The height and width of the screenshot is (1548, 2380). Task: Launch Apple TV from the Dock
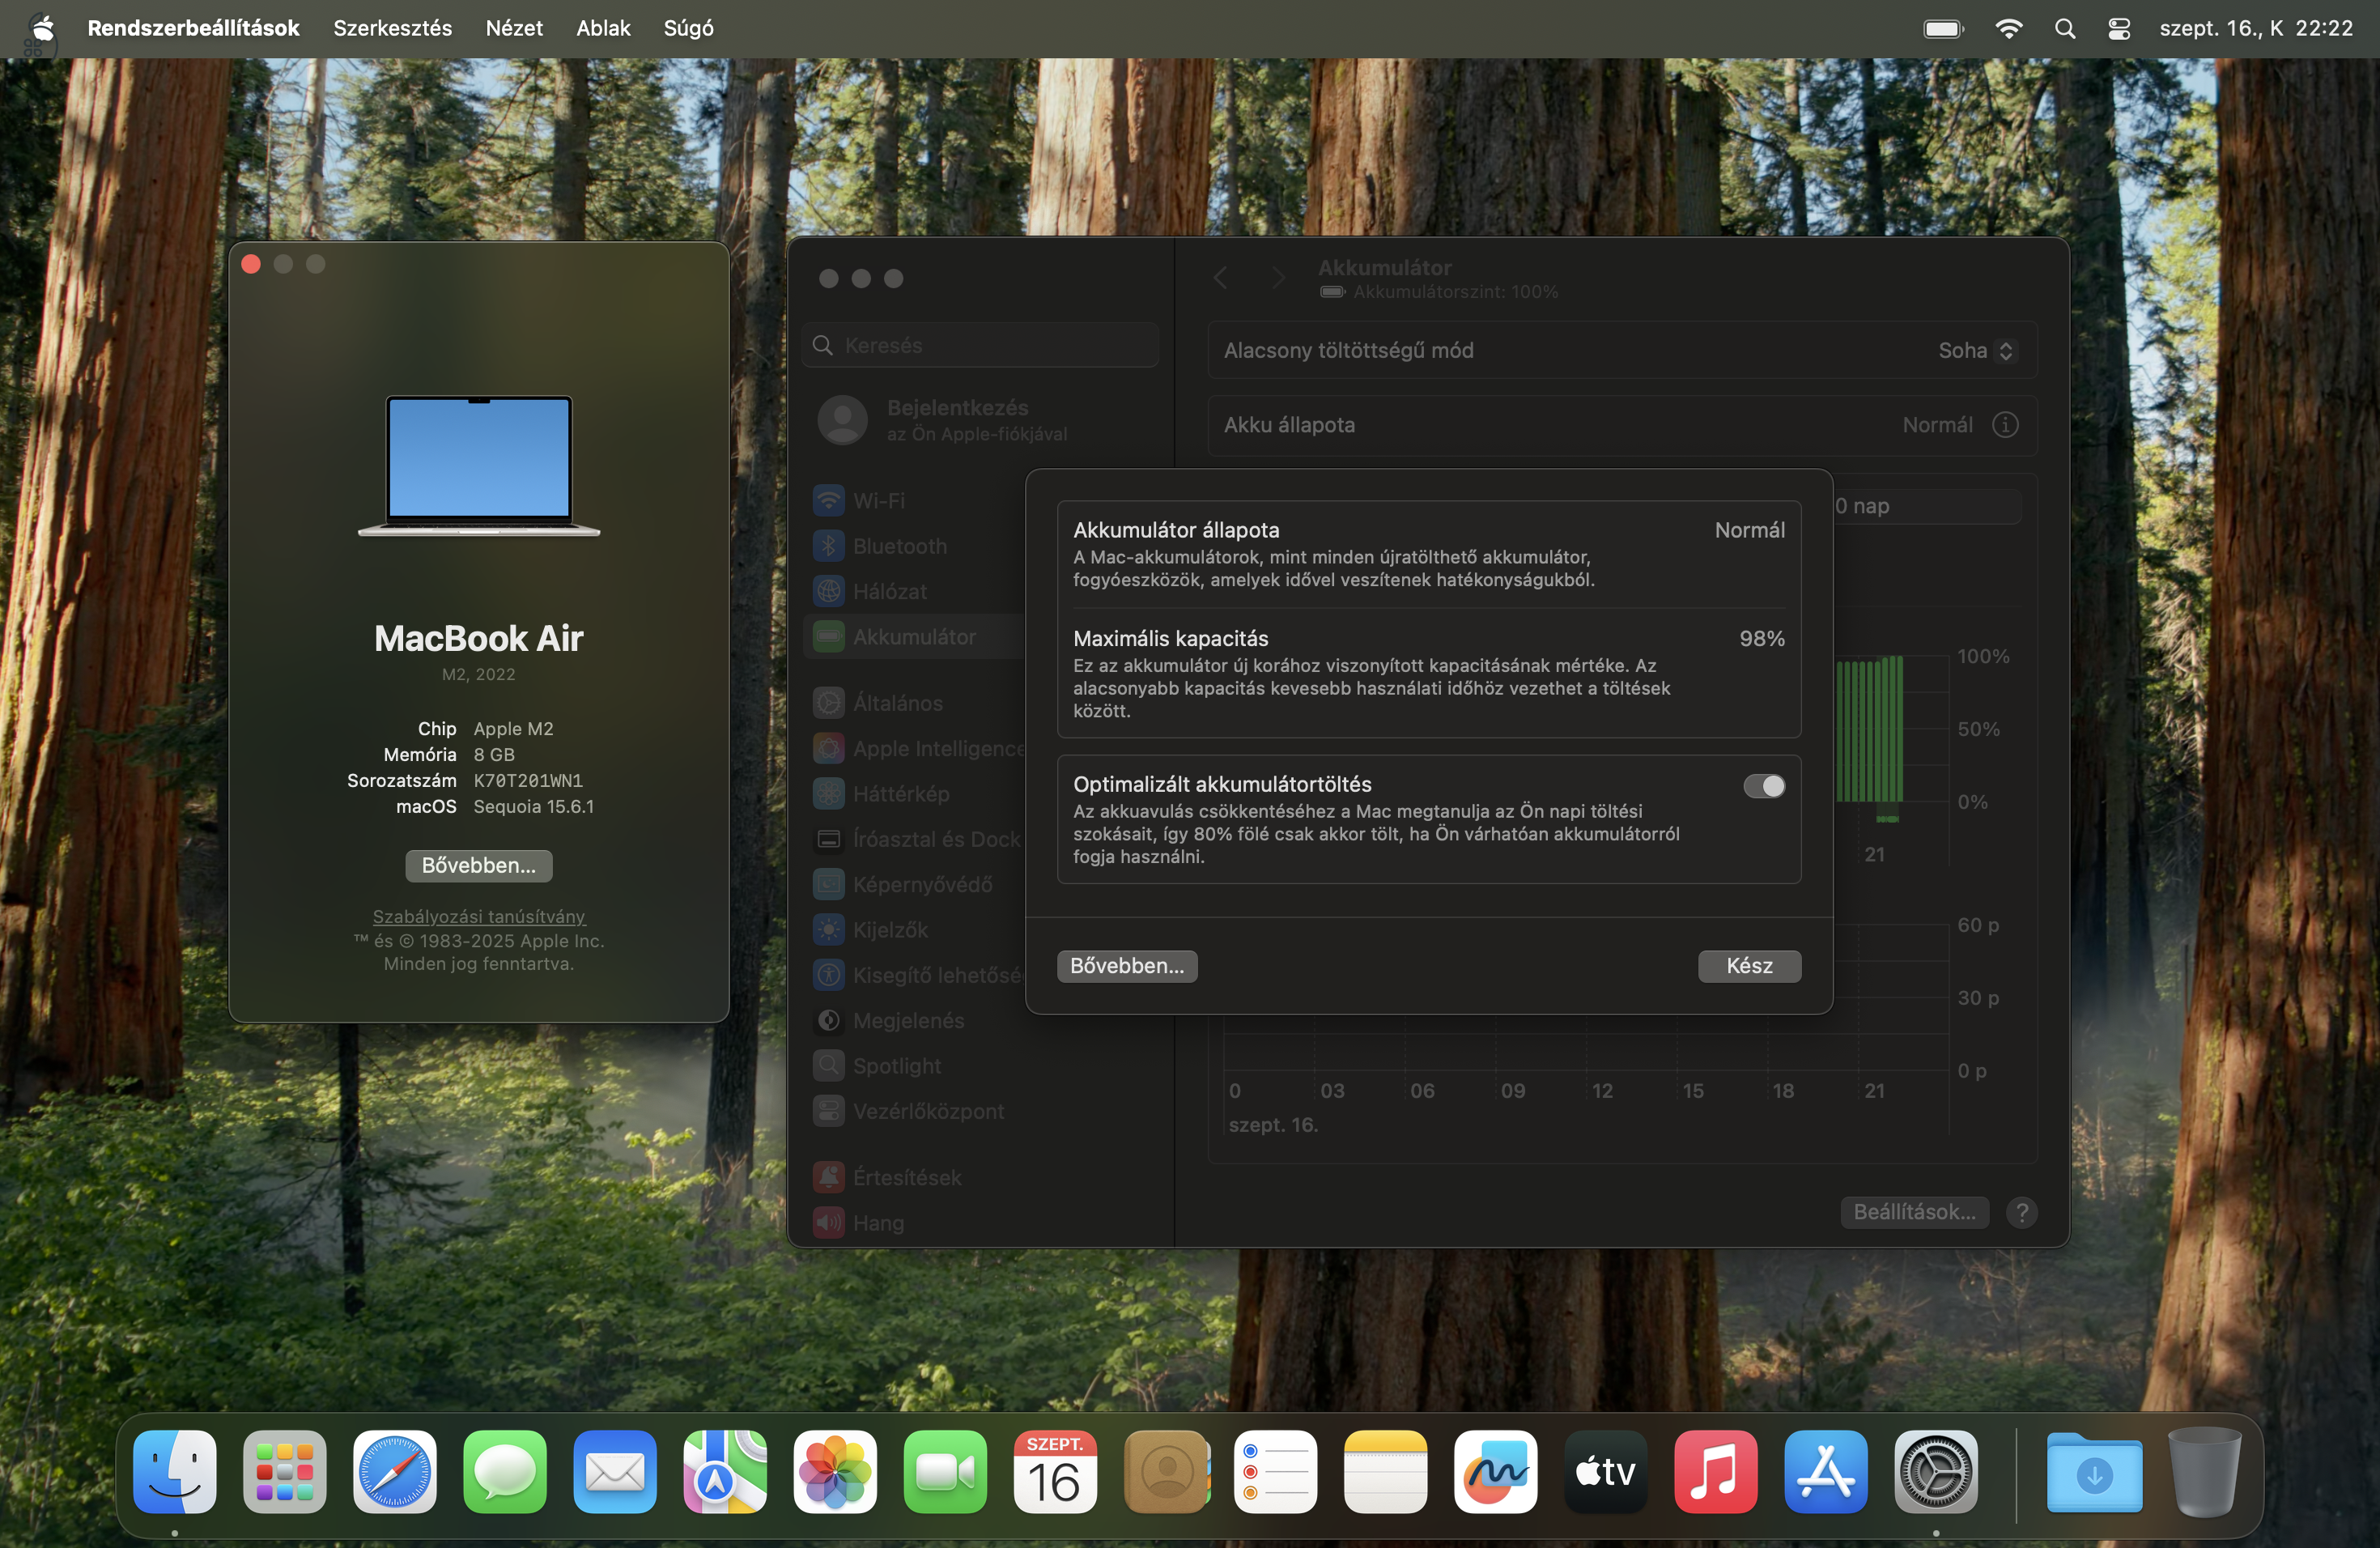1606,1471
